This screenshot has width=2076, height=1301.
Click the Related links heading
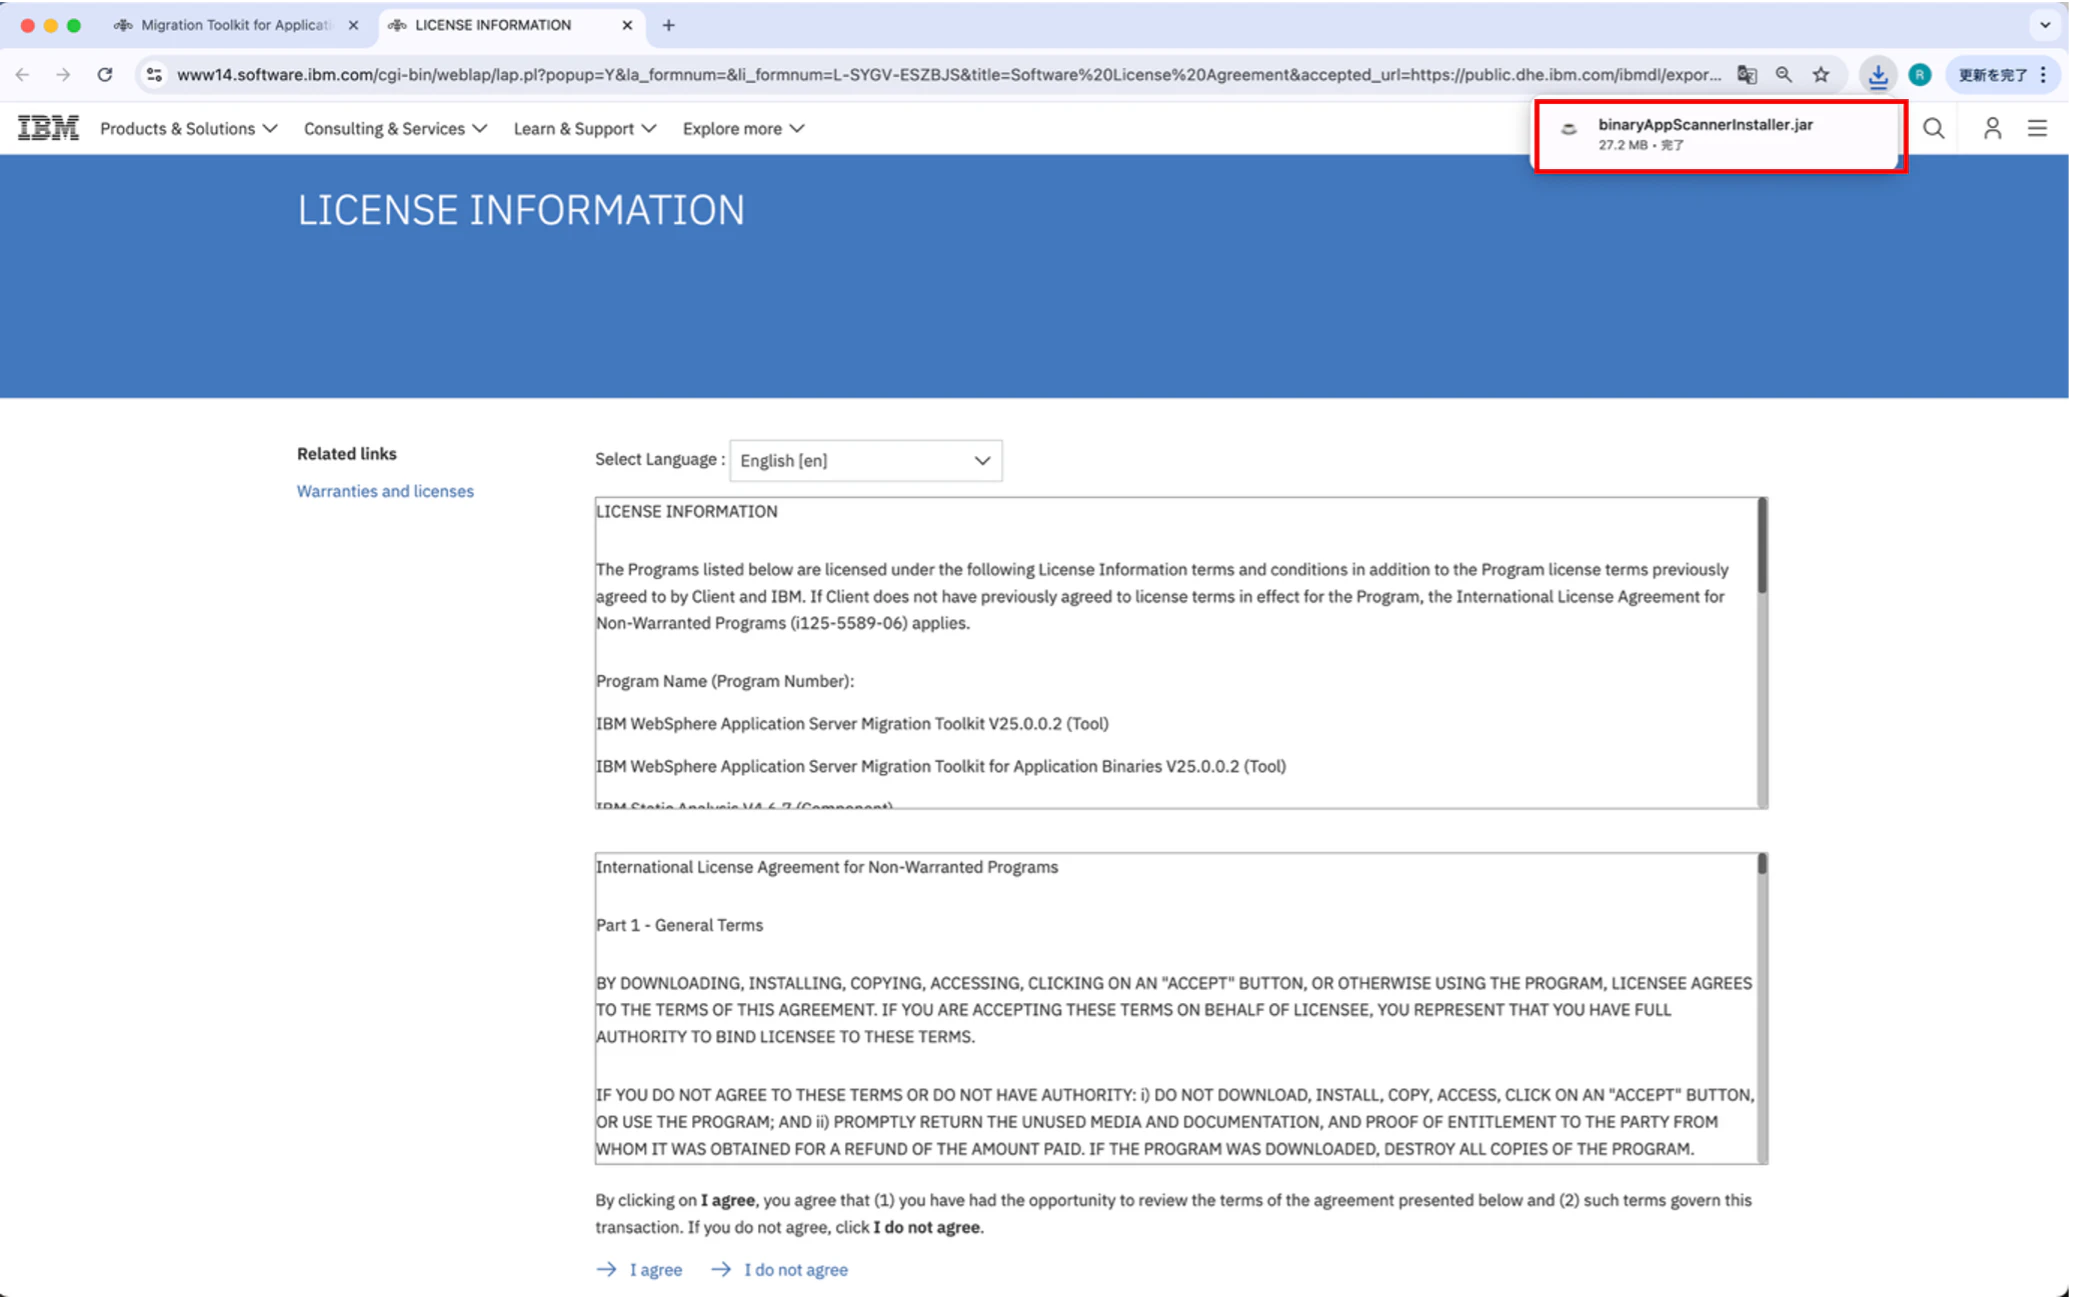(347, 454)
